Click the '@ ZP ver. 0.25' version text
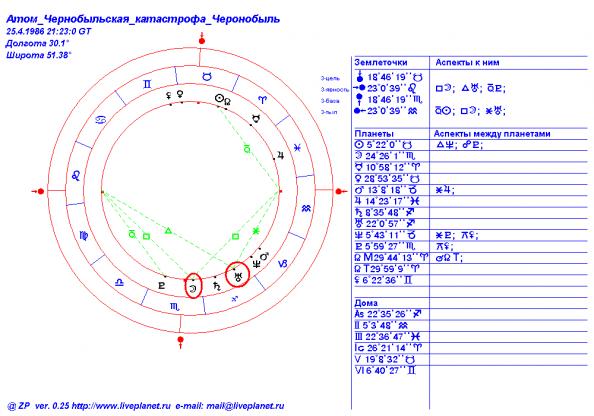594x416 pixels. [39, 406]
